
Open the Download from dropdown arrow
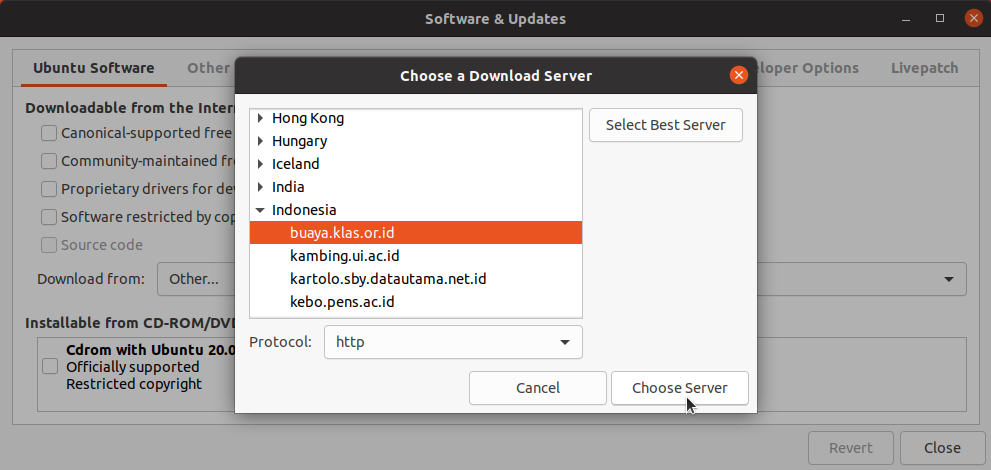(x=949, y=279)
